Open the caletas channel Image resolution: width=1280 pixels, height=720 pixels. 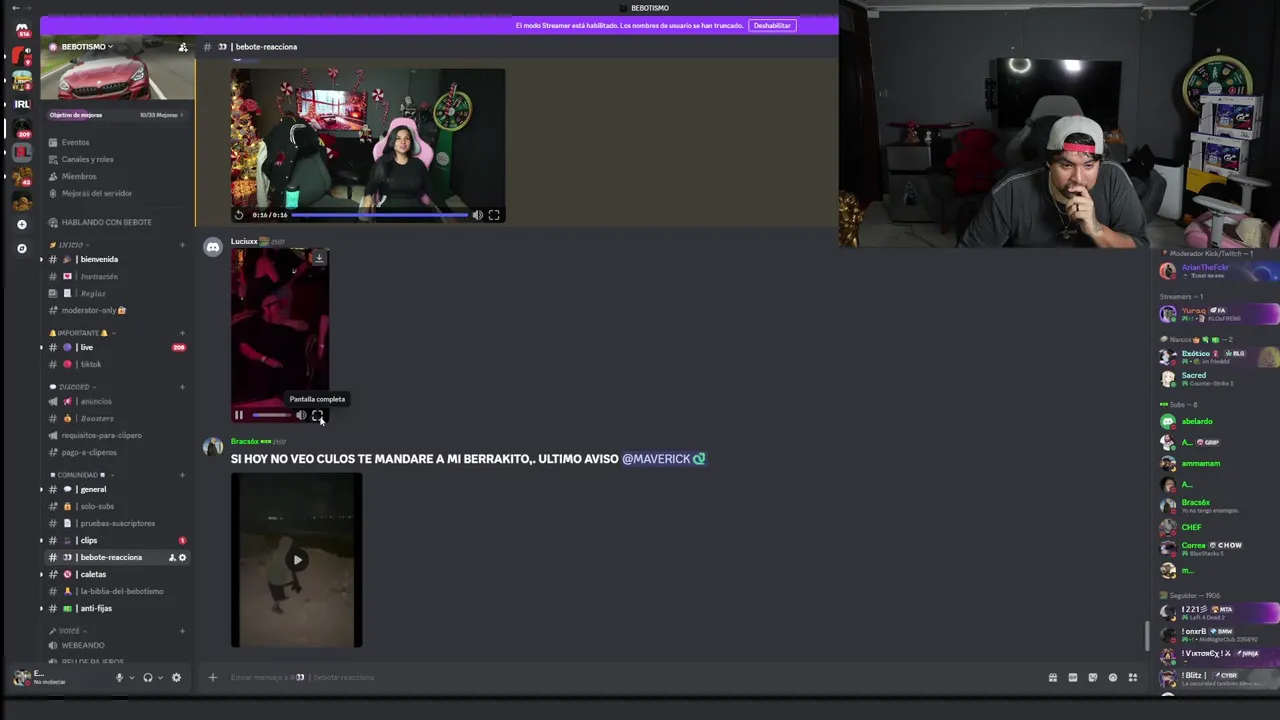click(118, 574)
